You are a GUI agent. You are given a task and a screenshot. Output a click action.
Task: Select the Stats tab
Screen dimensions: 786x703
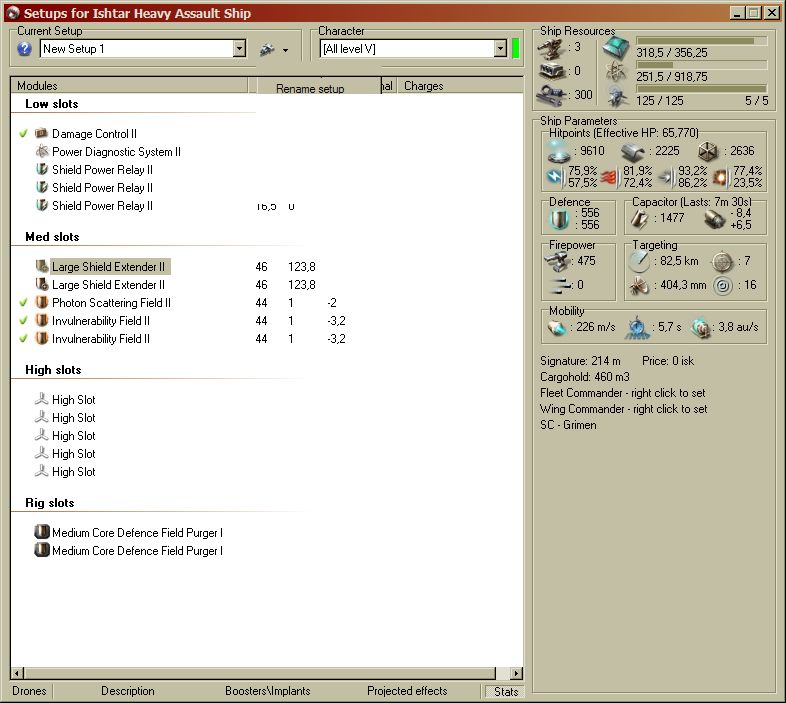pyautogui.click(x=506, y=691)
